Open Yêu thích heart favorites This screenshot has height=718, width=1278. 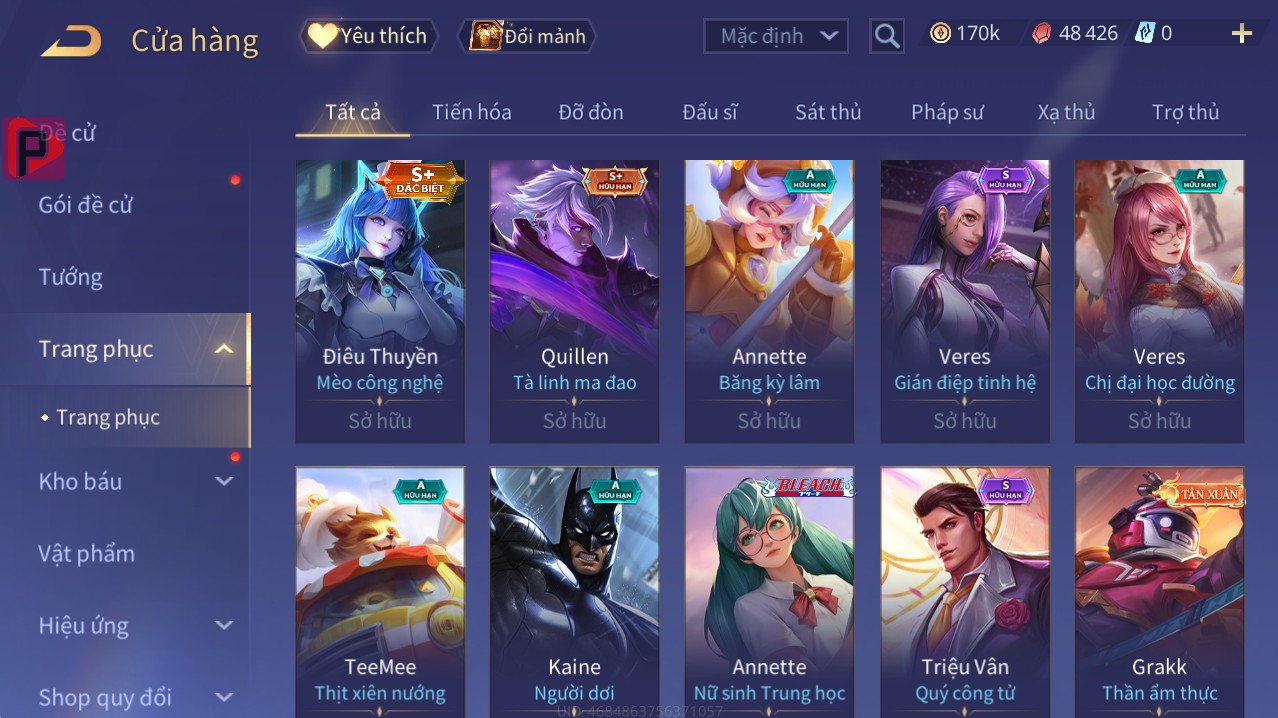tap(368, 36)
